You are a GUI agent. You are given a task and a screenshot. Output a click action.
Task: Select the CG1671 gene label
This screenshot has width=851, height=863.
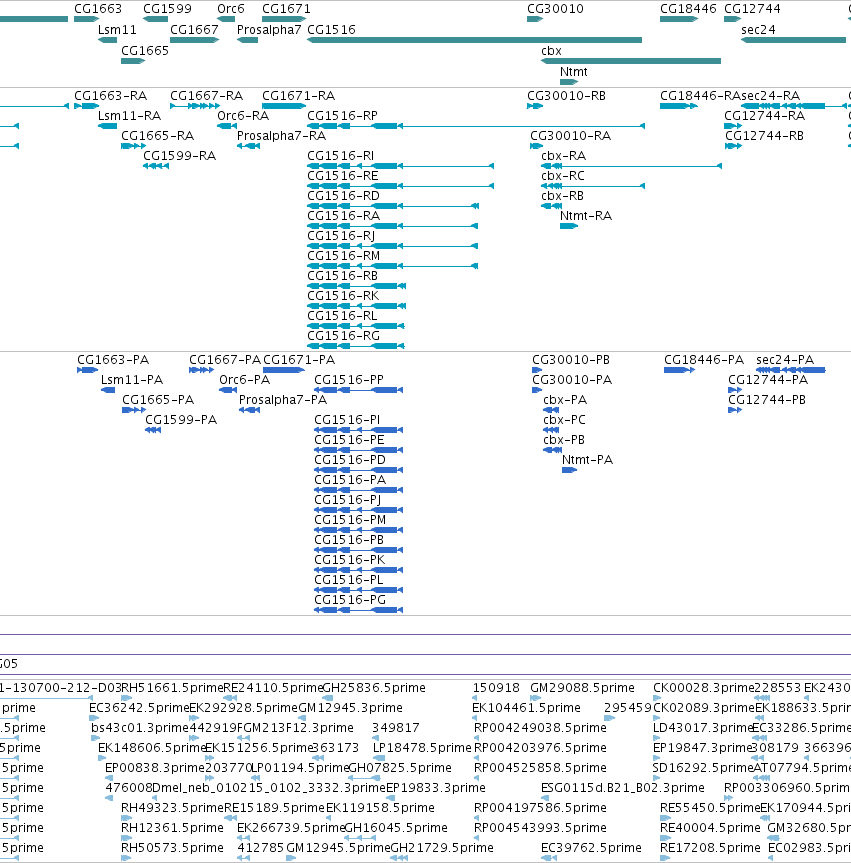coord(286,9)
